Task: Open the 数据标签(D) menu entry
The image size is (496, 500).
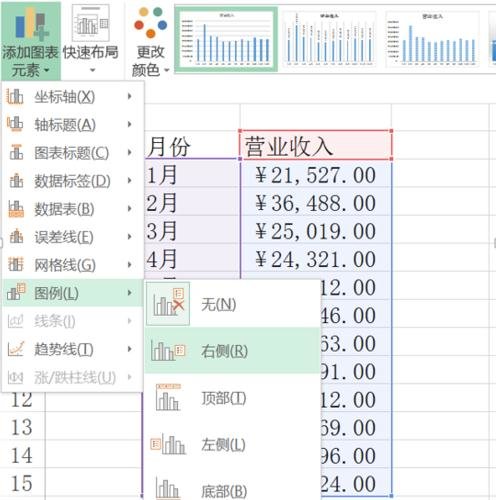Action: [x=73, y=181]
